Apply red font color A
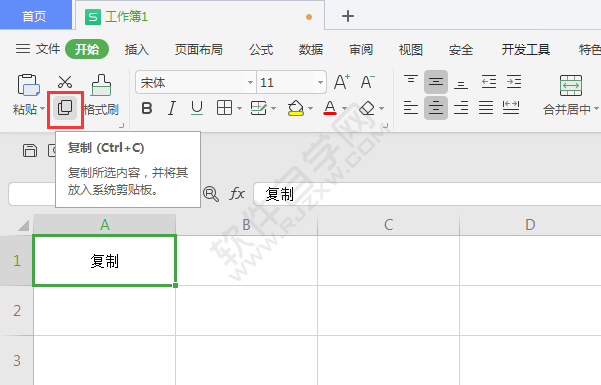The width and height of the screenshot is (601, 385). 330,108
